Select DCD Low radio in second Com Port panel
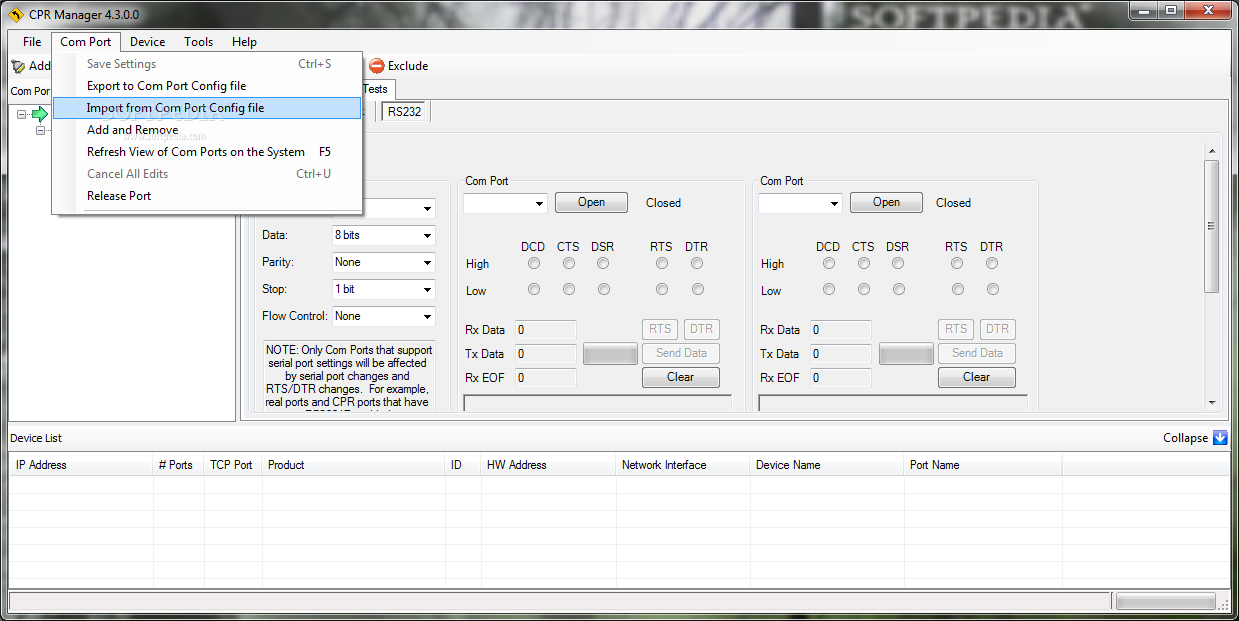The height and width of the screenshot is (621, 1239). [829, 289]
